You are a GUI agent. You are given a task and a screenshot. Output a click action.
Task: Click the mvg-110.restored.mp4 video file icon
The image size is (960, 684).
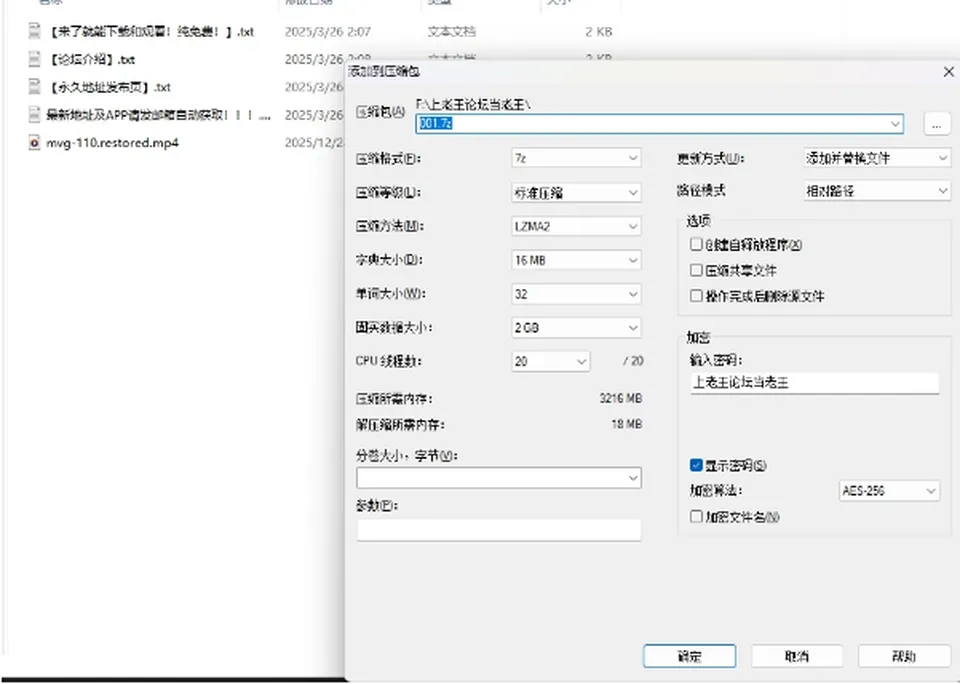34,143
